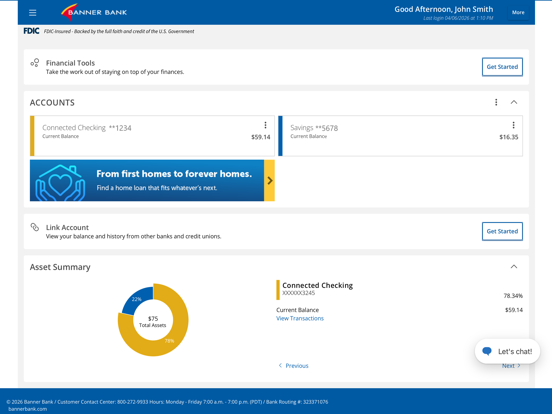Open the Accounts section options menu
Image resolution: width=552 pixels, height=414 pixels.
(496, 102)
